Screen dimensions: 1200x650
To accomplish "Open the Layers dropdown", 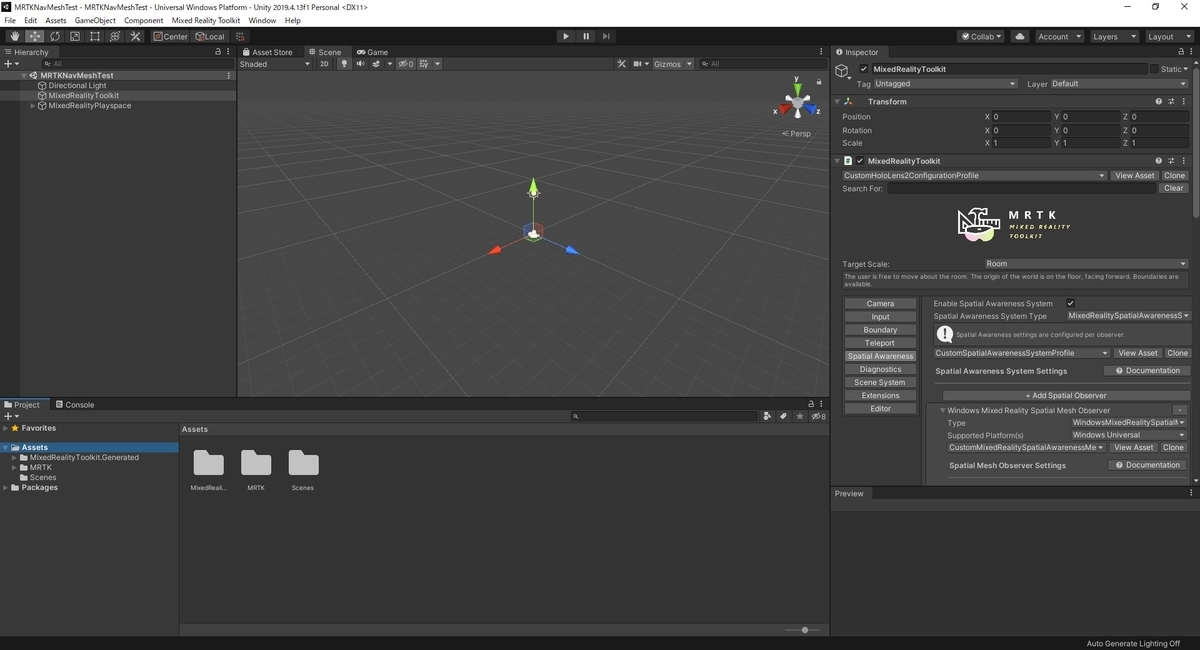I will [1114, 36].
